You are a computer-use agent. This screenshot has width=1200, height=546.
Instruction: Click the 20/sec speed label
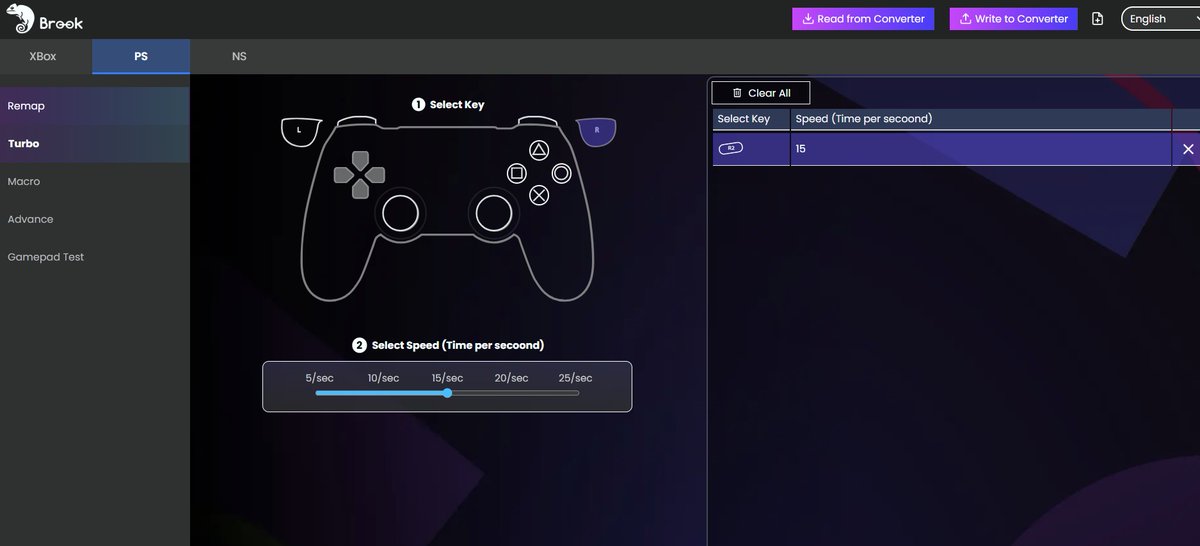click(511, 378)
